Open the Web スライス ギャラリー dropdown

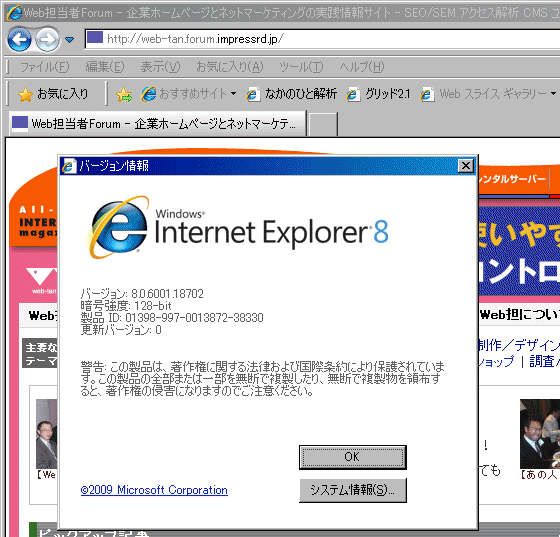pos(488,94)
